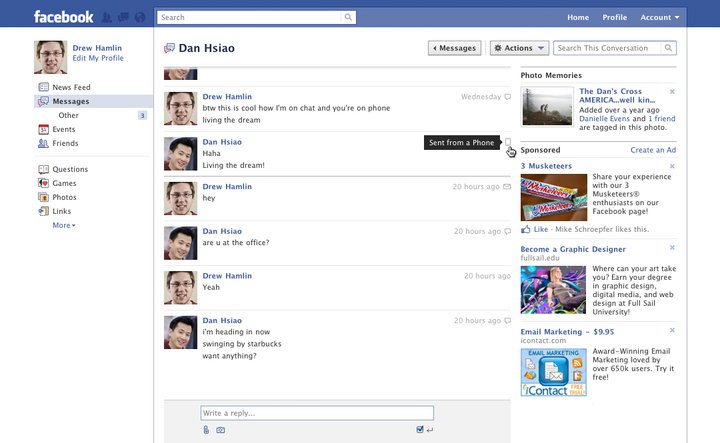Click the friend requests icon in top bar

(107, 17)
